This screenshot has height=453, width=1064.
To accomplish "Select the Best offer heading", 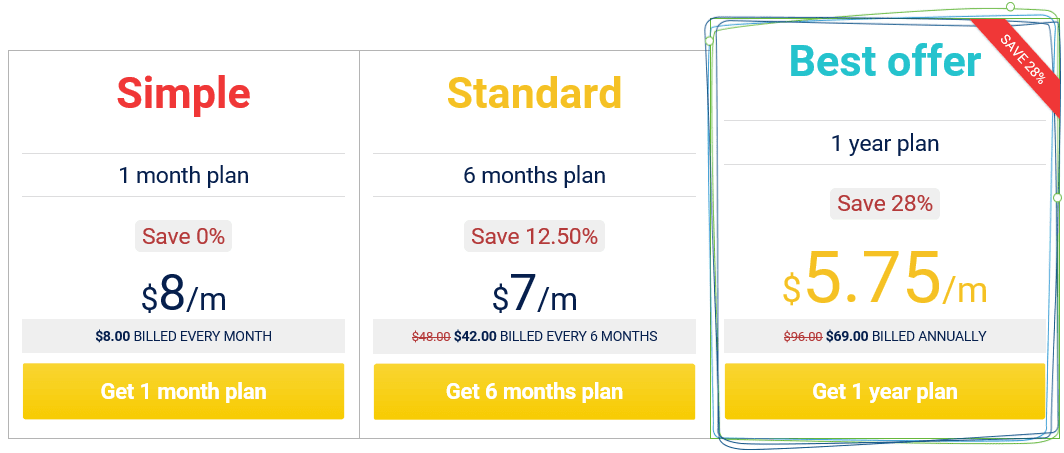I will [885, 60].
